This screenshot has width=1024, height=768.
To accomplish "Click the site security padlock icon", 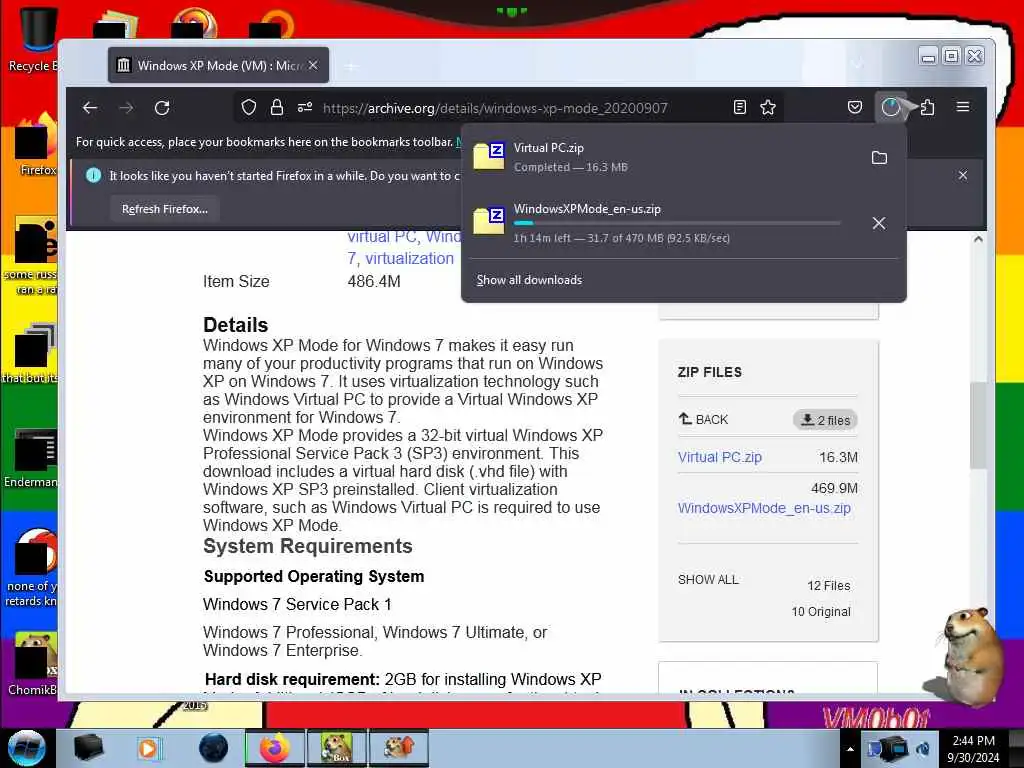I will click(x=277, y=108).
